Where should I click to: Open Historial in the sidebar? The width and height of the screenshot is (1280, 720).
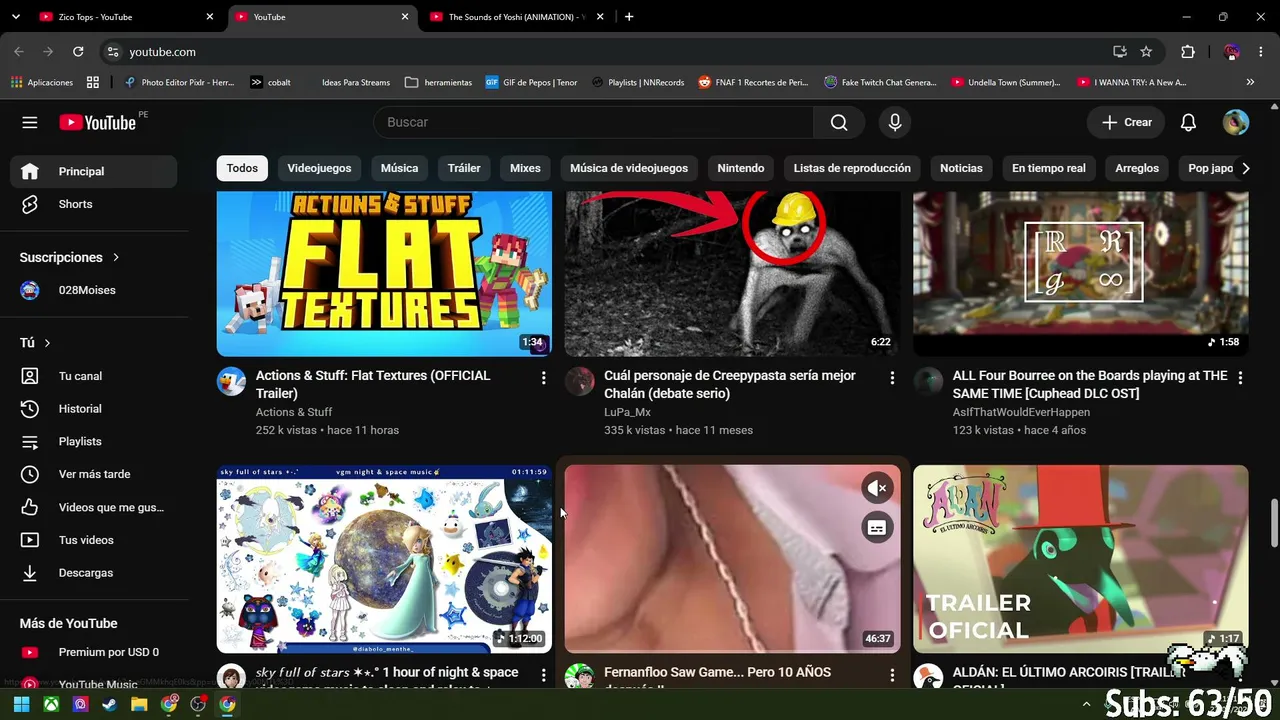coord(94,409)
